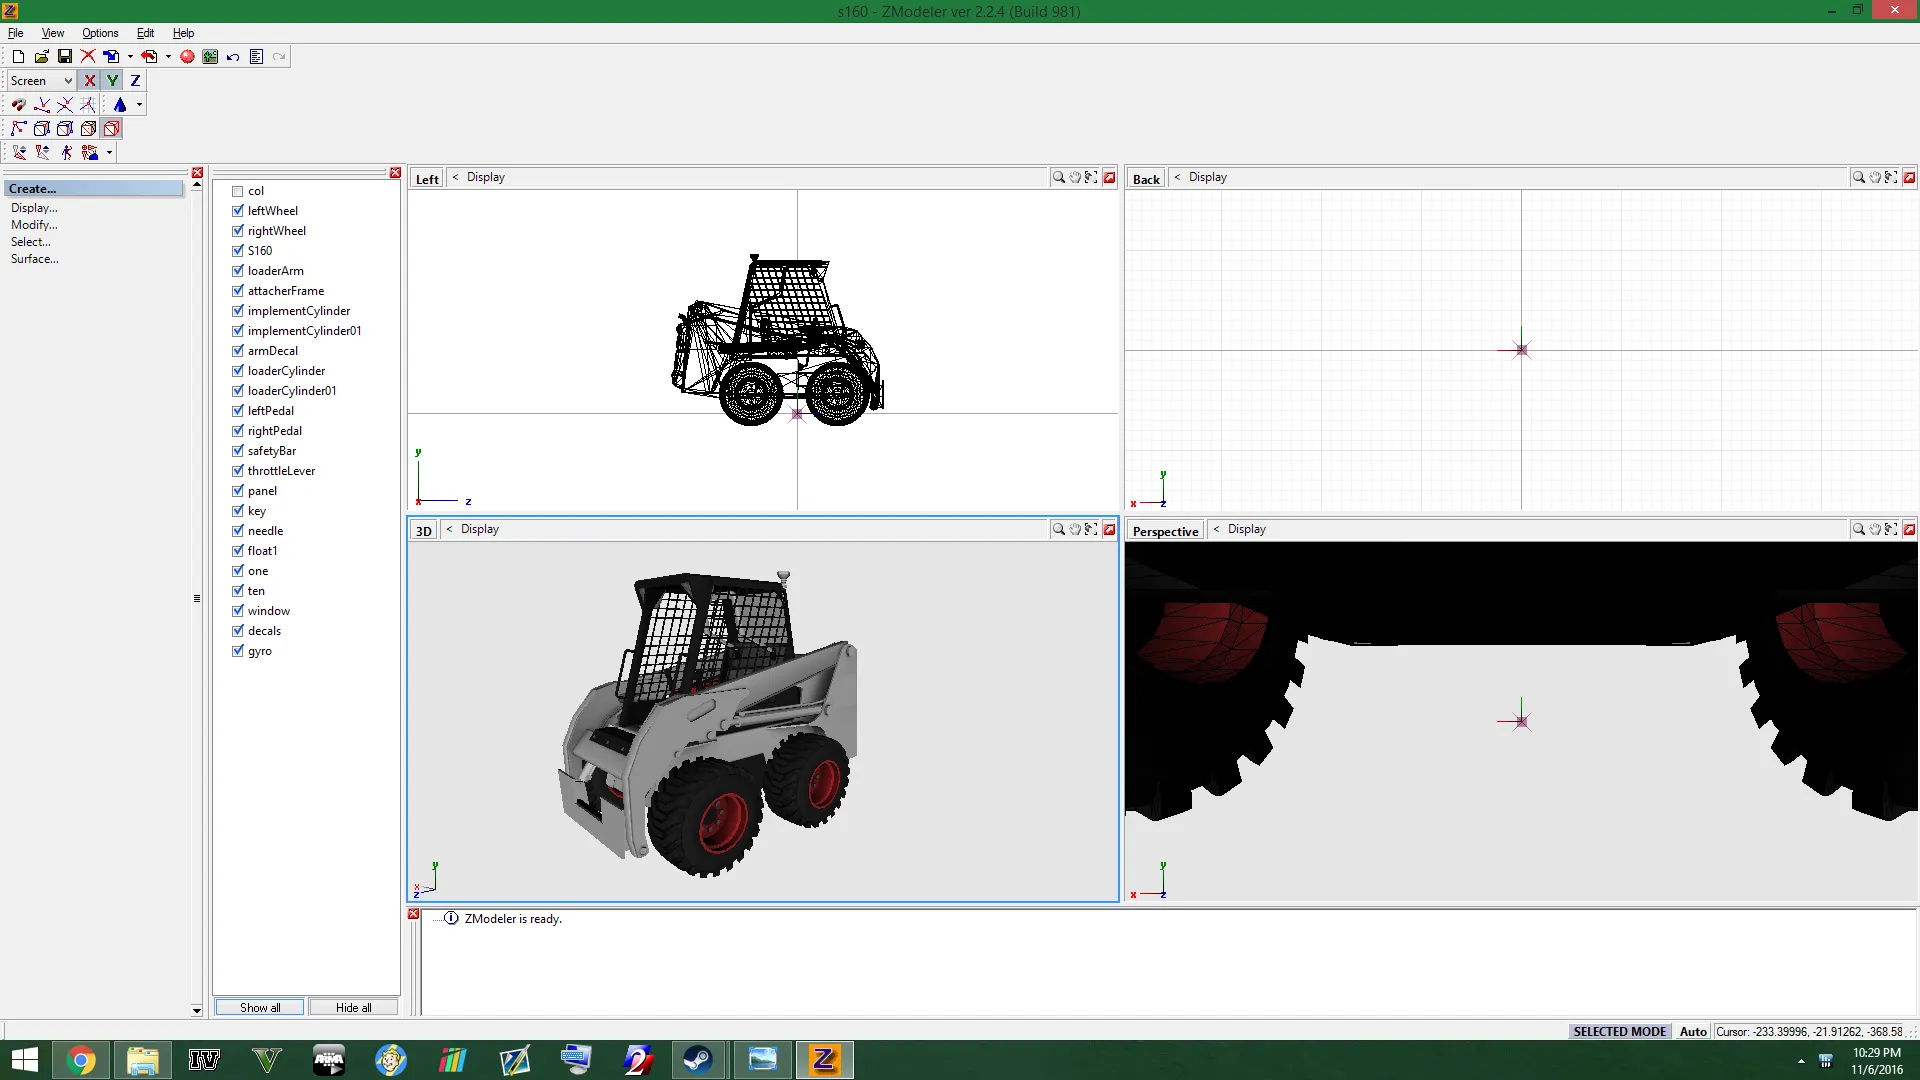The width and height of the screenshot is (1920, 1080).
Task: Expand the import arrow dropdown
Action: click(130, 57)
